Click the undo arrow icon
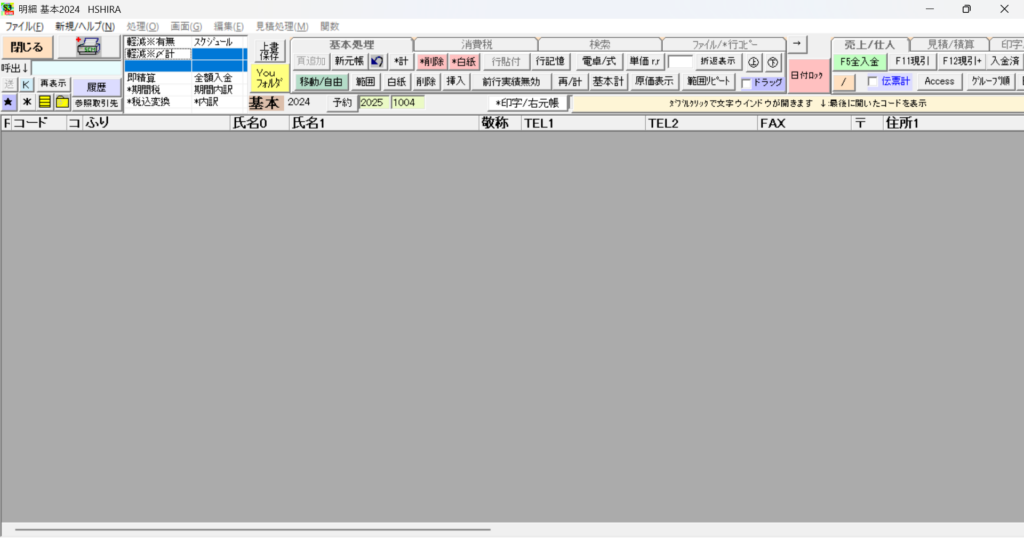 click(377, 61)
